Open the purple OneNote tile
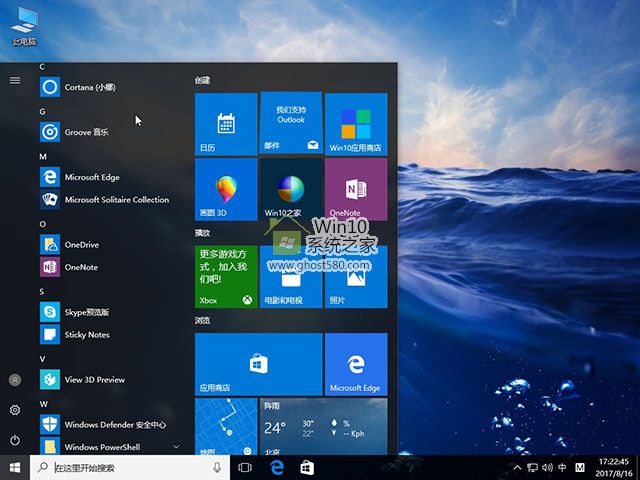This screenshot has width=640, height=480. coord(356,189)
